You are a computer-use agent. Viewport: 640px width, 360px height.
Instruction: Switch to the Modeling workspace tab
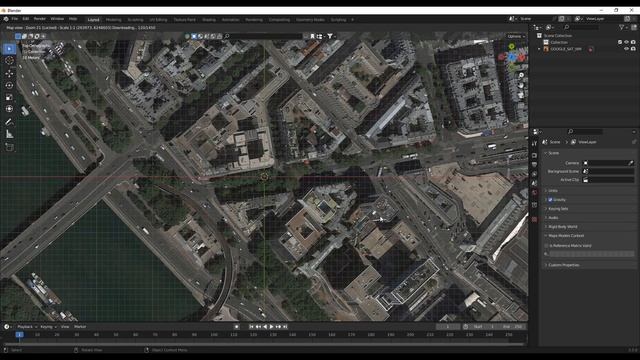tap(113, 20)
